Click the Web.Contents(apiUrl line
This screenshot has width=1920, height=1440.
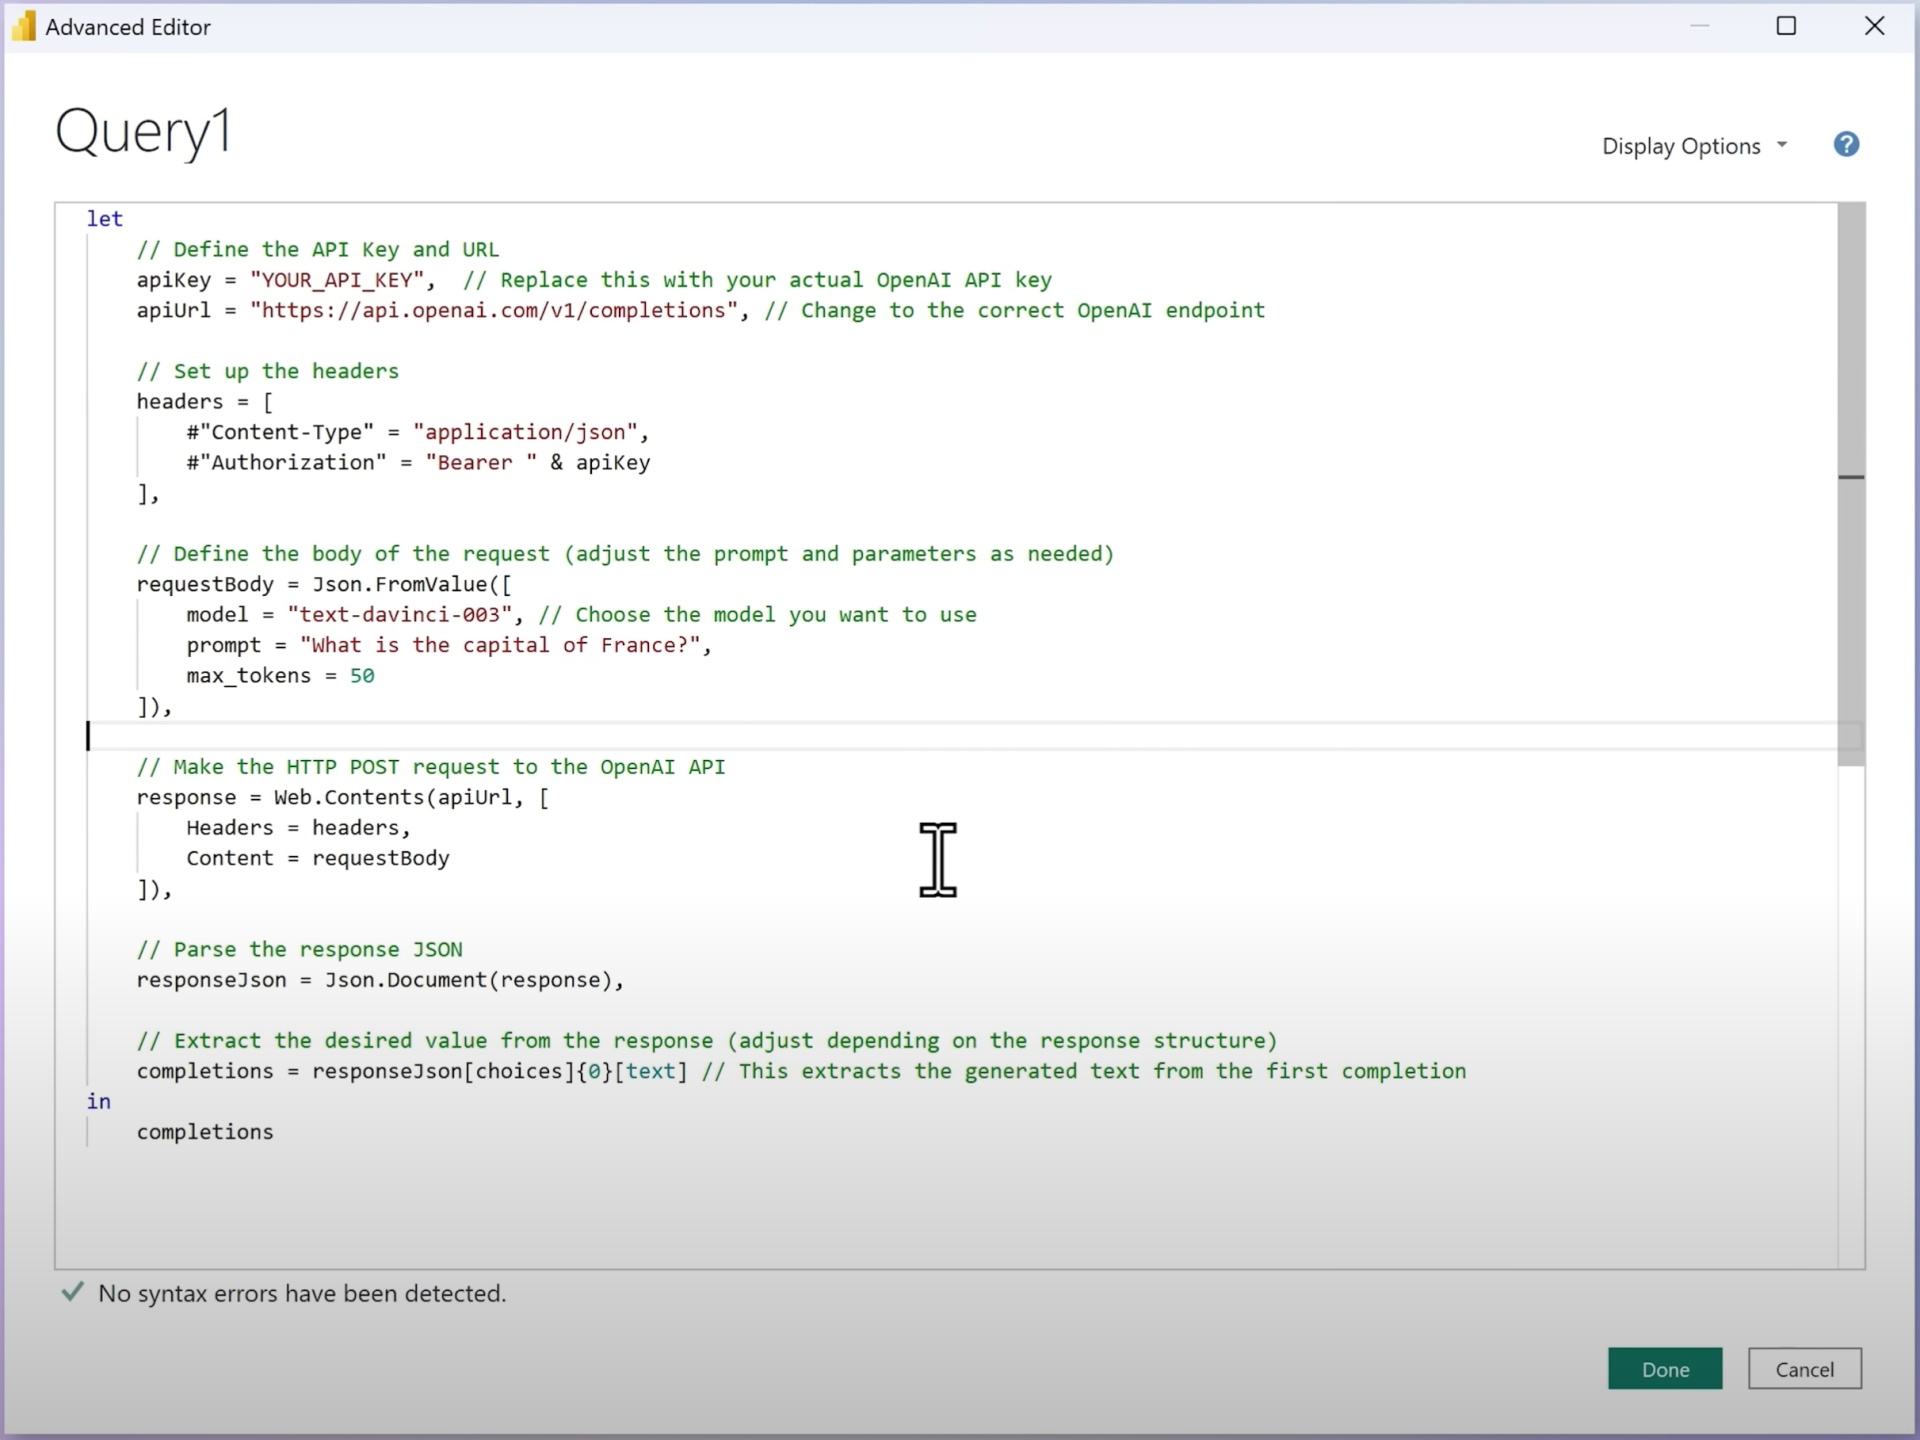click(x=343, y=797)
